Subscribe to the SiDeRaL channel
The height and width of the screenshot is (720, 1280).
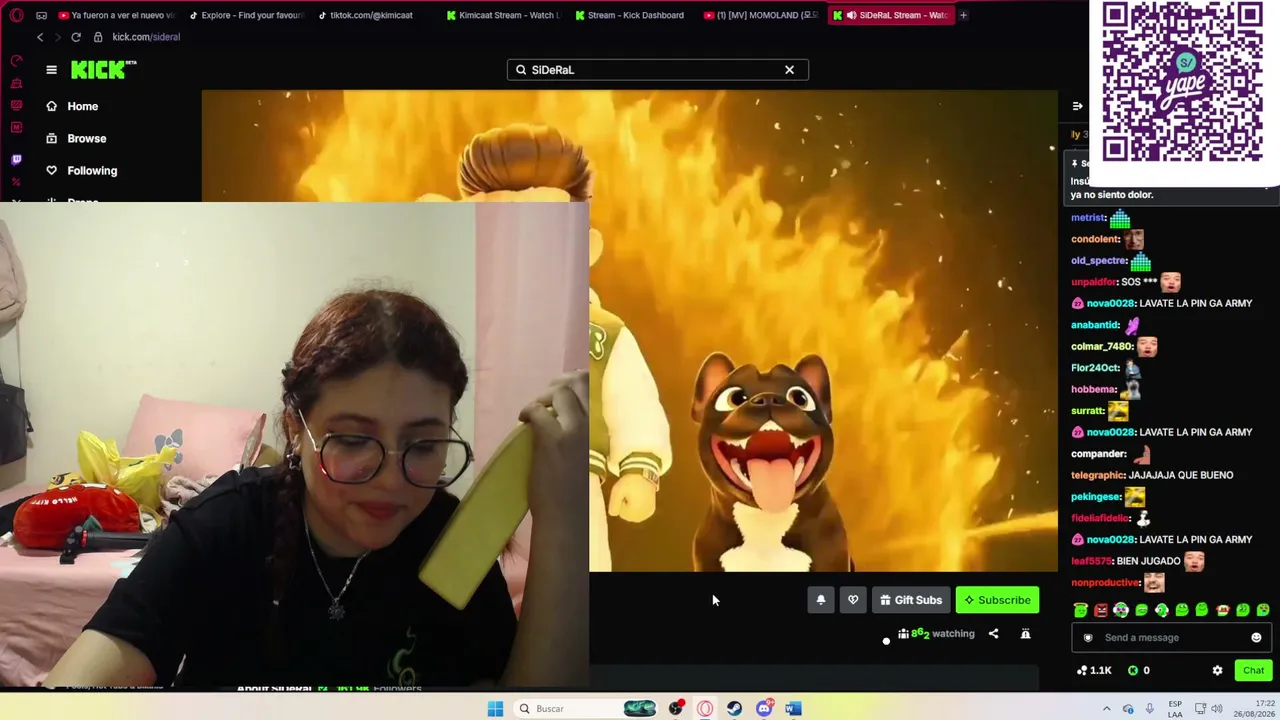pyautogui.click(x=997, y=600)
